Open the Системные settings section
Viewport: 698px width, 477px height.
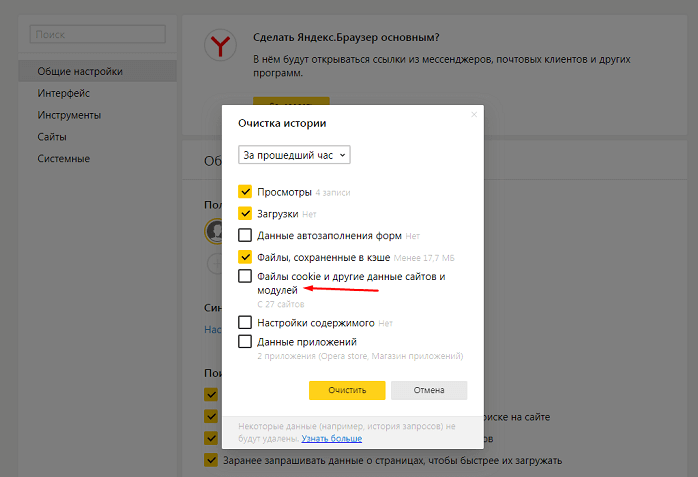click(64, 158)
